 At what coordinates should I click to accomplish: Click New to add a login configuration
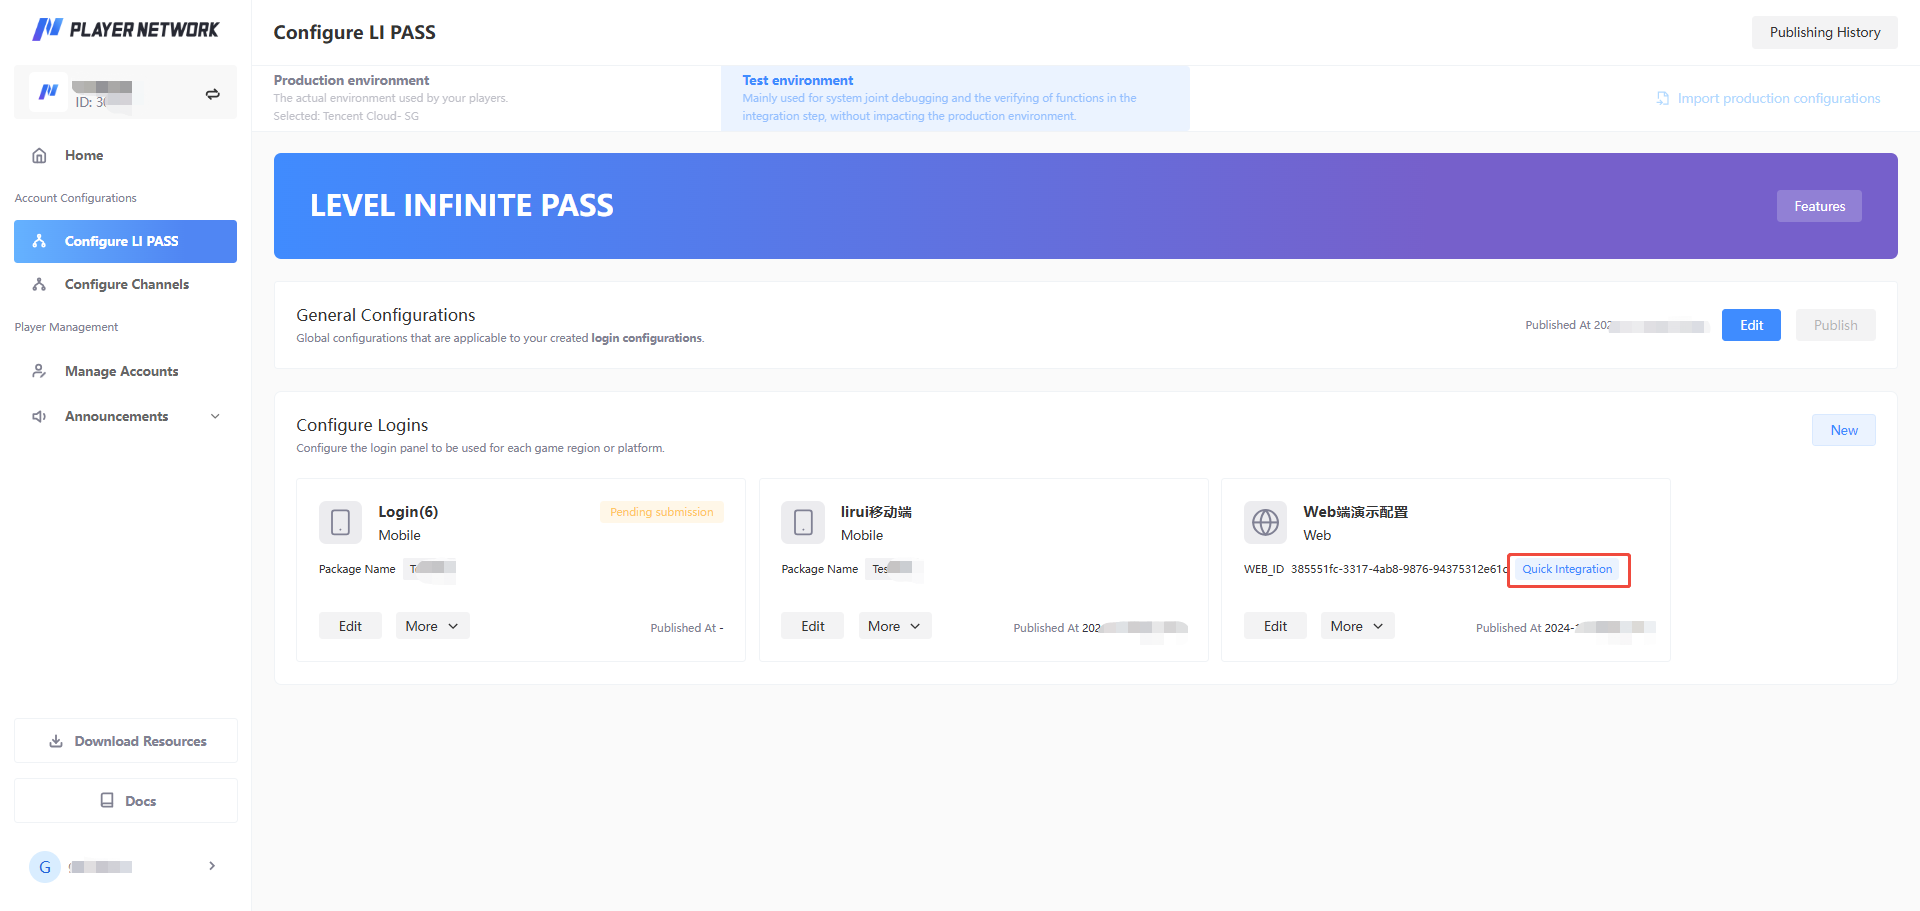pos(1843,429)
